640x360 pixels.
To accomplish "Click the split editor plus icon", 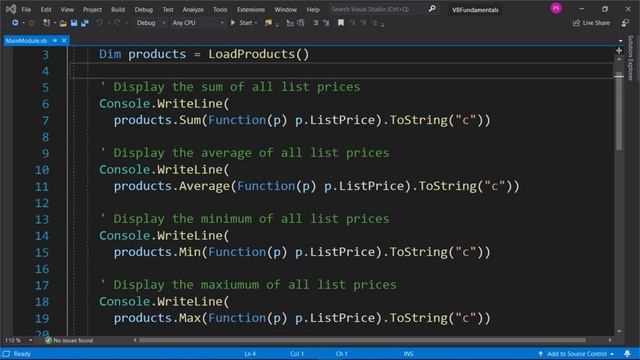I will 619,51.
